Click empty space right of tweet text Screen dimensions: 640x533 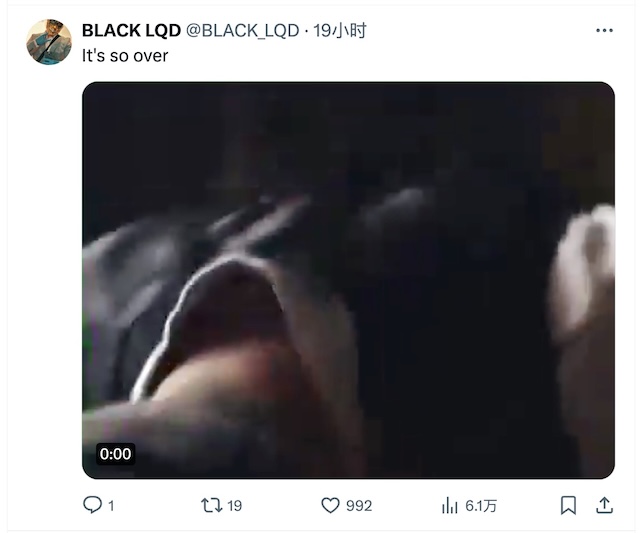tap(367, 56)
